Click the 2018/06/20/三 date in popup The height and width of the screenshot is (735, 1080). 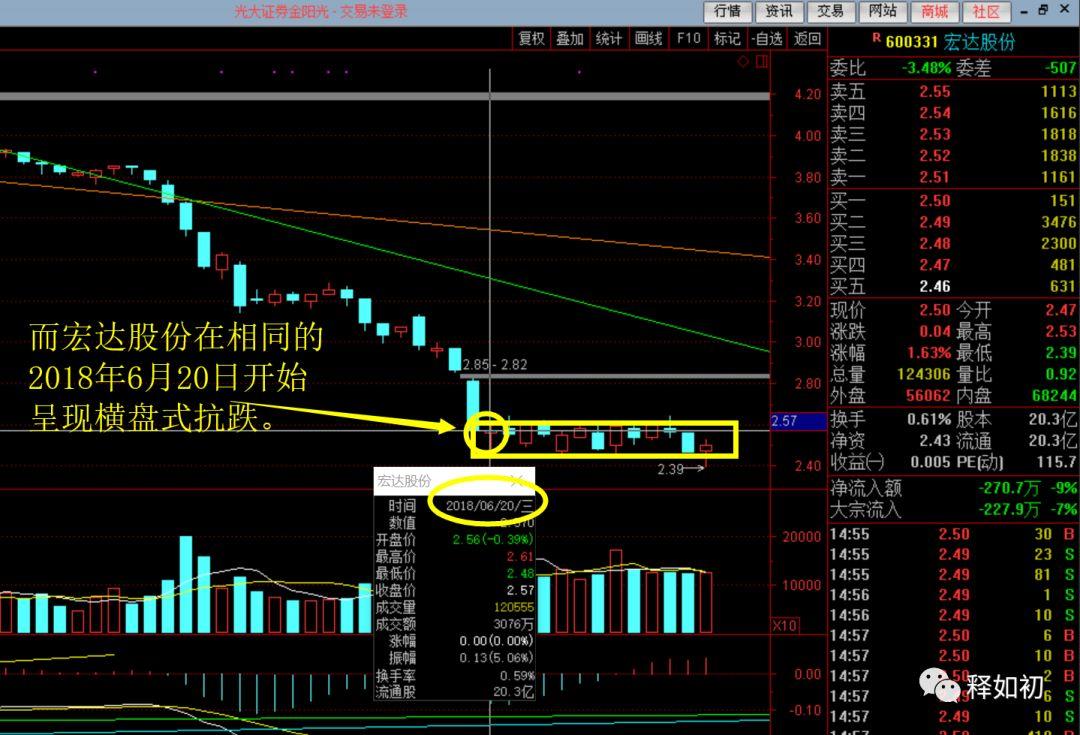pyautogui.click(x=489, y=506)
